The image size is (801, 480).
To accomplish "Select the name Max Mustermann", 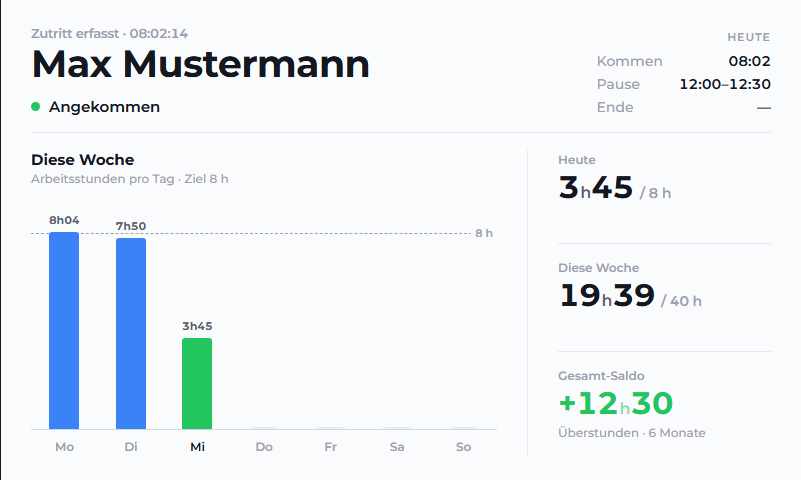I will pyautogui.click(x=200, y=64).
